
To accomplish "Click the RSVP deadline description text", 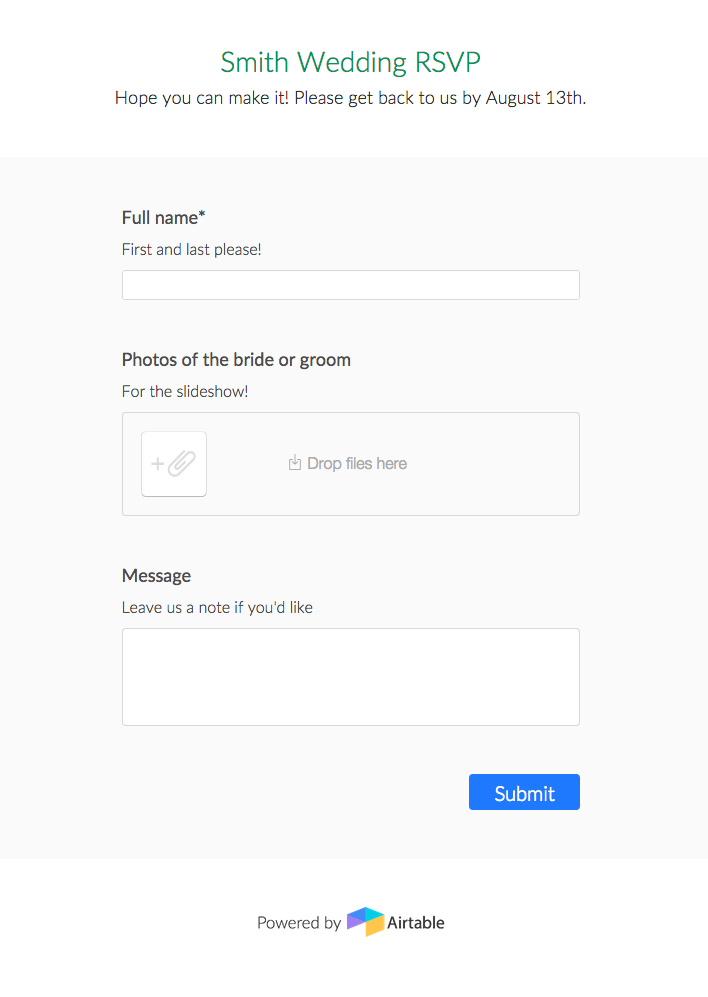I will click(x=350, y=98).
